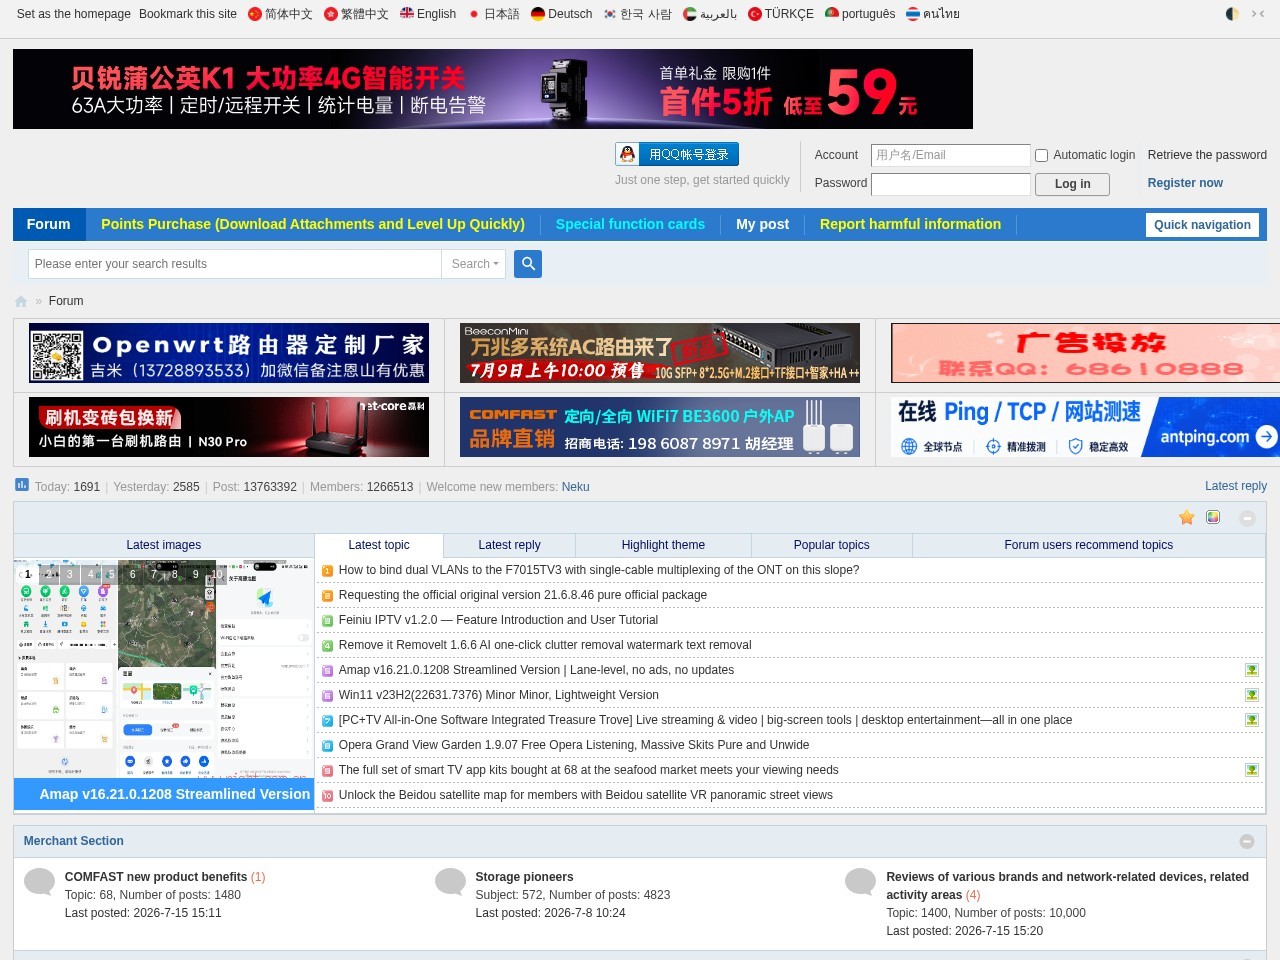Click the blue statistics chart icon beside Today
Image resolution: width=1280 pixels, height=960 pixels.
pos(22,485)
